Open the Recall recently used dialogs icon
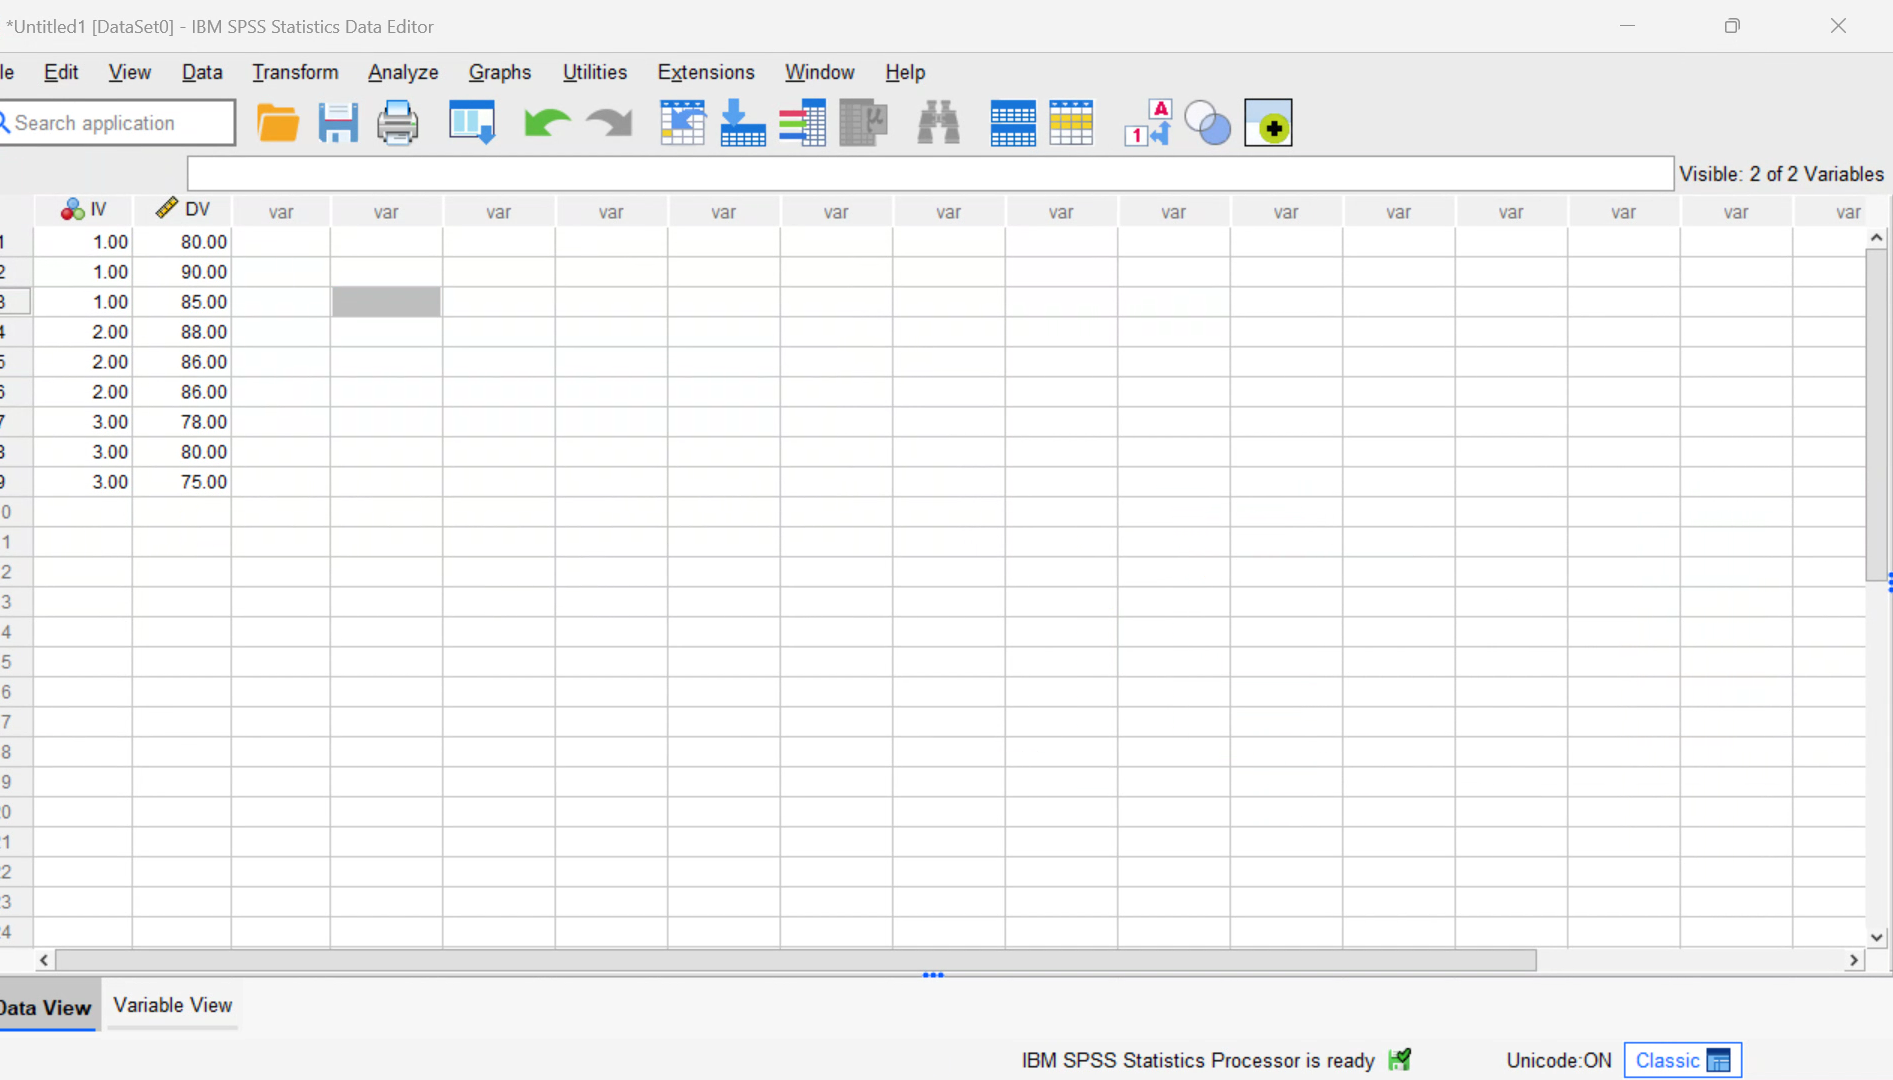Image resolution: width=1893 pixels, height=1080 pixels. (472, 123)
